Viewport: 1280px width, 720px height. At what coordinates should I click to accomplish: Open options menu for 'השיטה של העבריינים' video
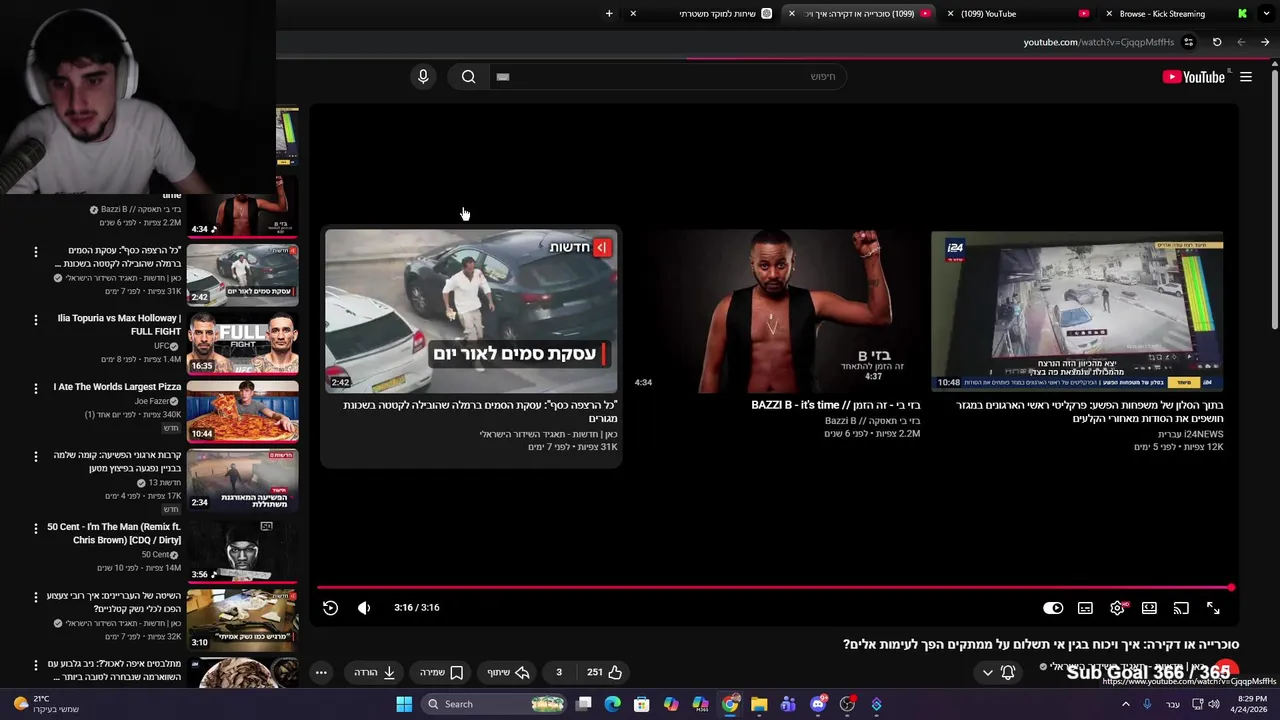[35, 597]
